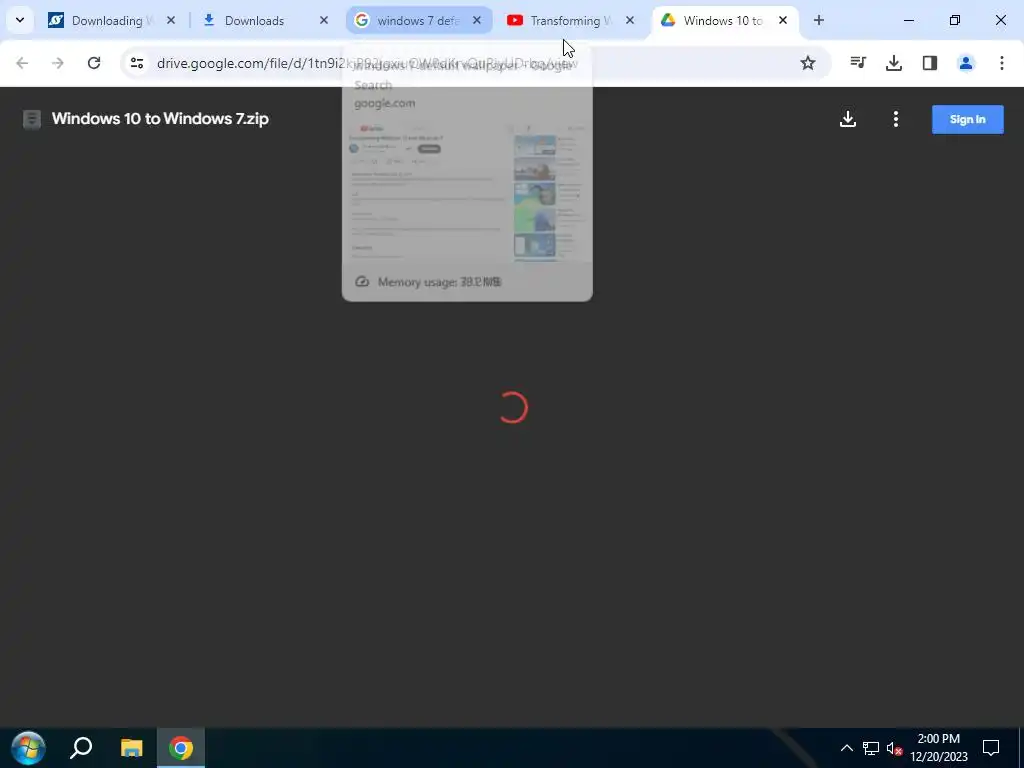
Task: Switch to the Downloading tab
Action: click(111, 20)
